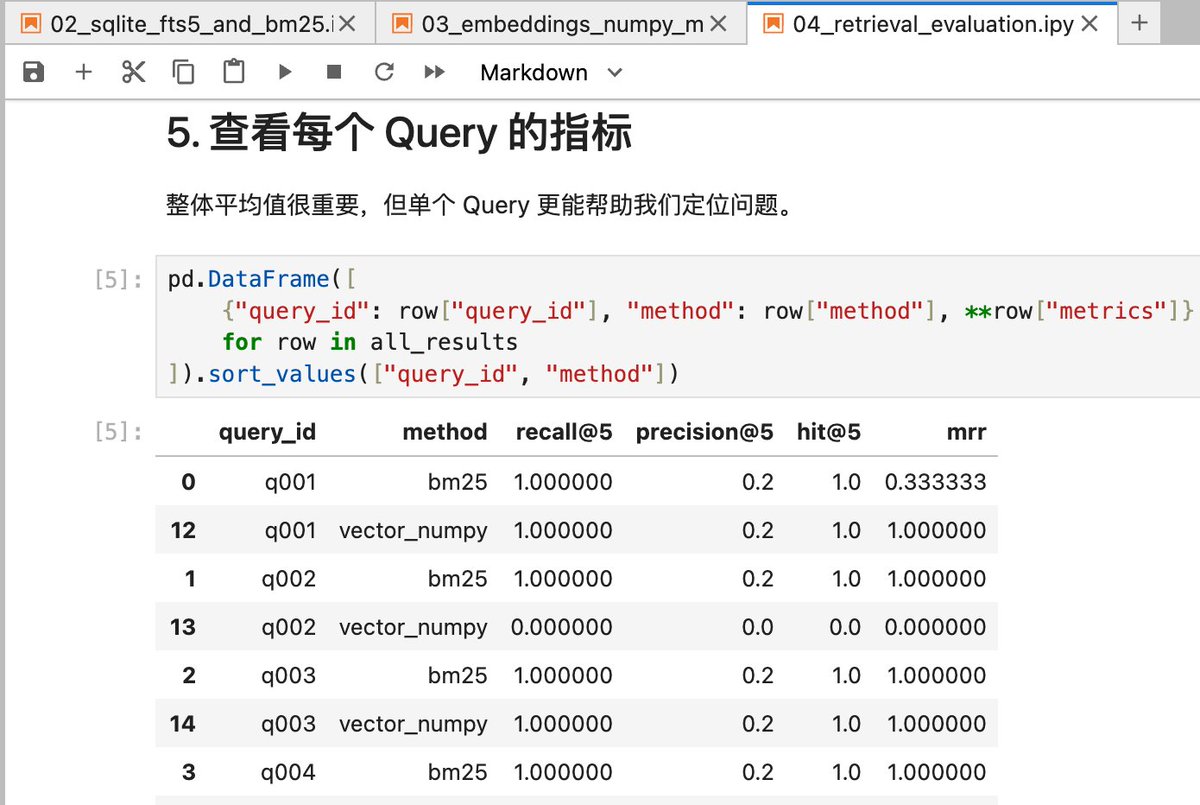The width and height of the screenshot is (1200, 805).
Task: Click the mrr column header
Action: 965,432
